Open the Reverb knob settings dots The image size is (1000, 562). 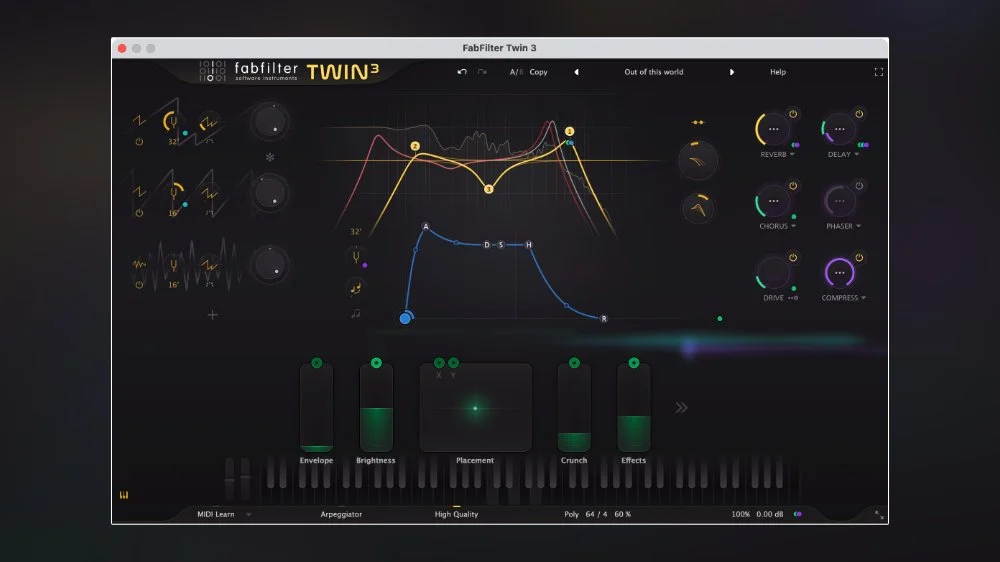tap(774, 129)
